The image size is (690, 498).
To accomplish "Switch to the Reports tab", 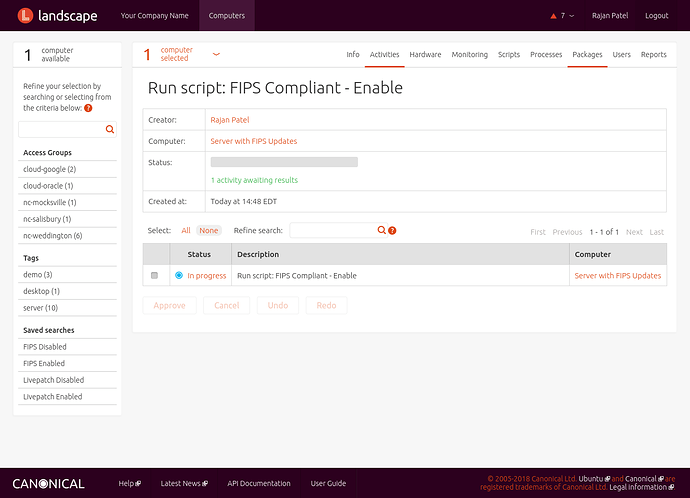I will pos(653,55).
